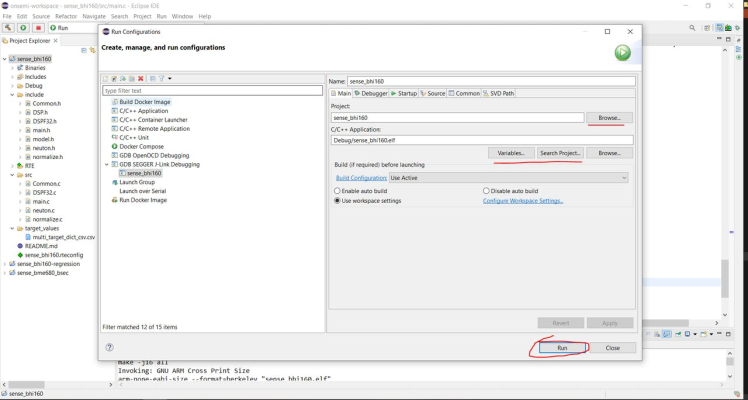Image resolution: width=748 pixels, height=400 pixels.
Task: Click the hammer build icon in toolbar
Action: [x=9, y=28]
